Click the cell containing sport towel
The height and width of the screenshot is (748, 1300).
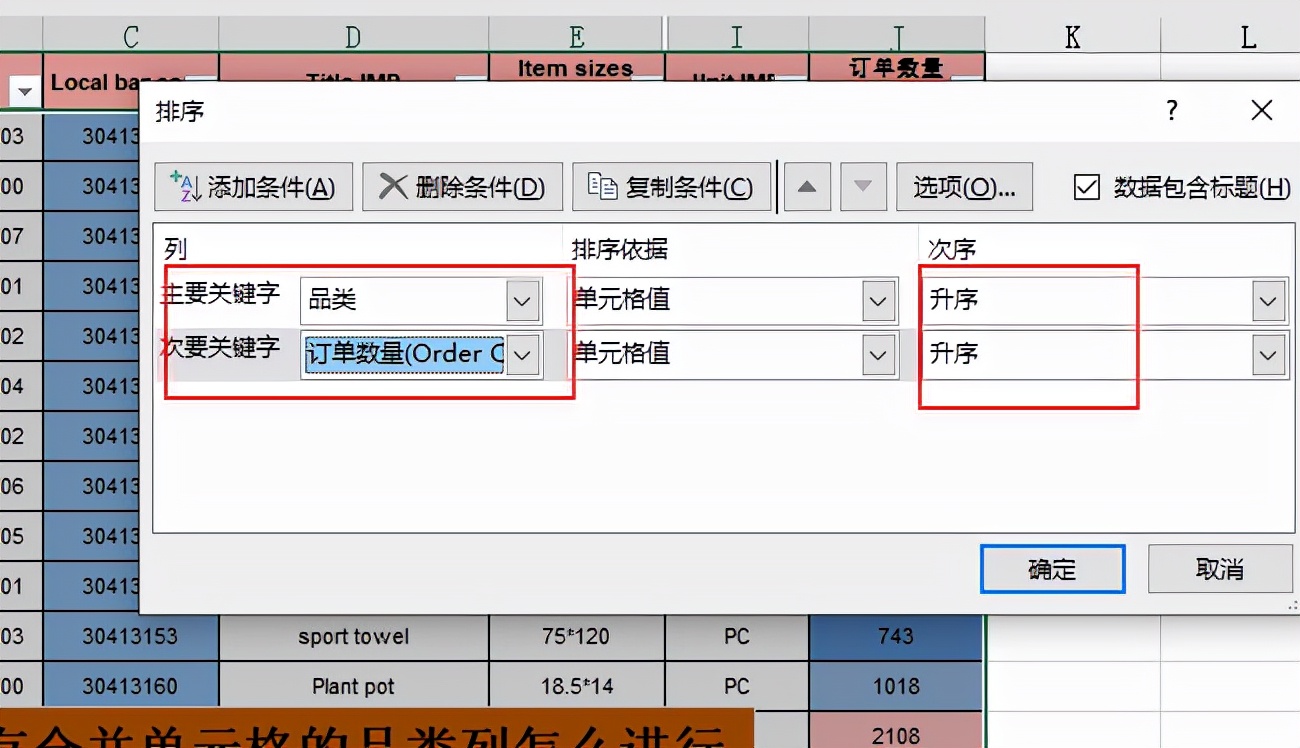352,636
